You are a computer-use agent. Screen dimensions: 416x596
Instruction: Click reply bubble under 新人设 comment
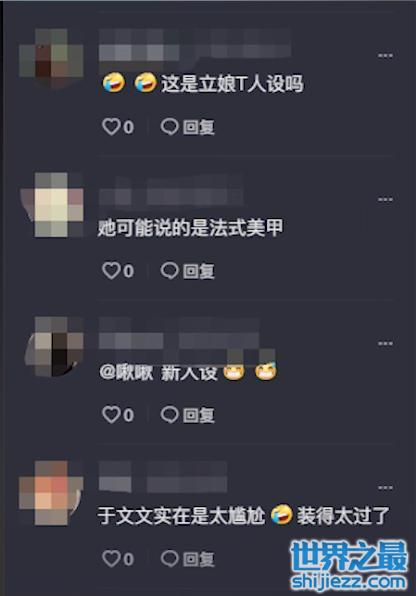coord(170,415)
